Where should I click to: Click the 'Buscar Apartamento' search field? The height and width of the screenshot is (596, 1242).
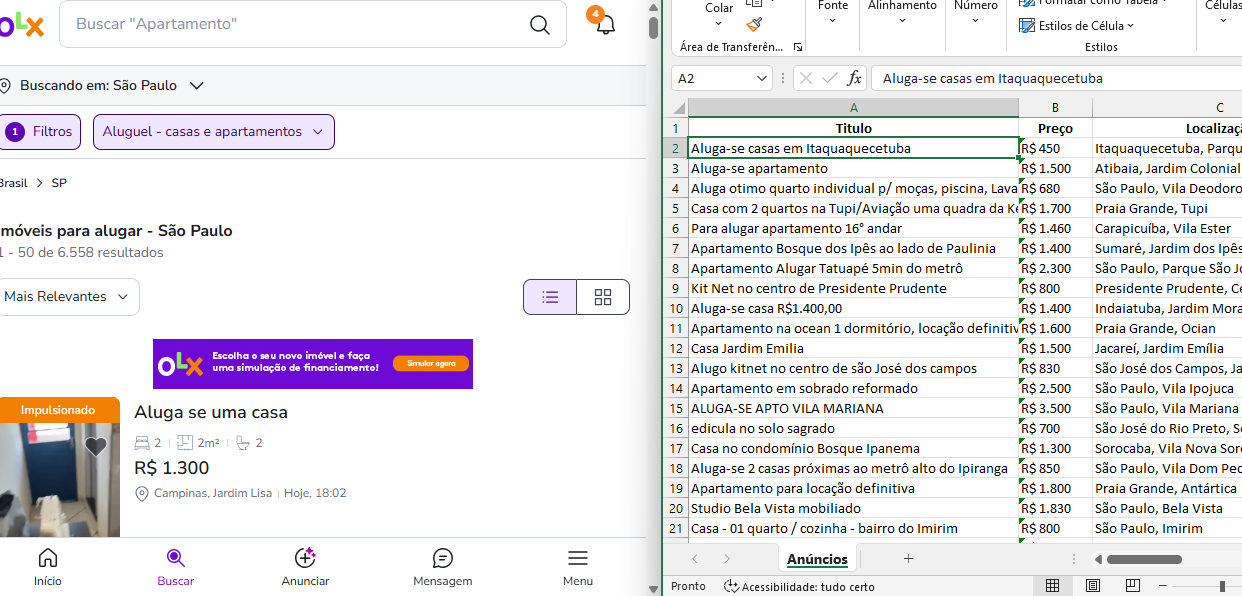click(300, 24)
